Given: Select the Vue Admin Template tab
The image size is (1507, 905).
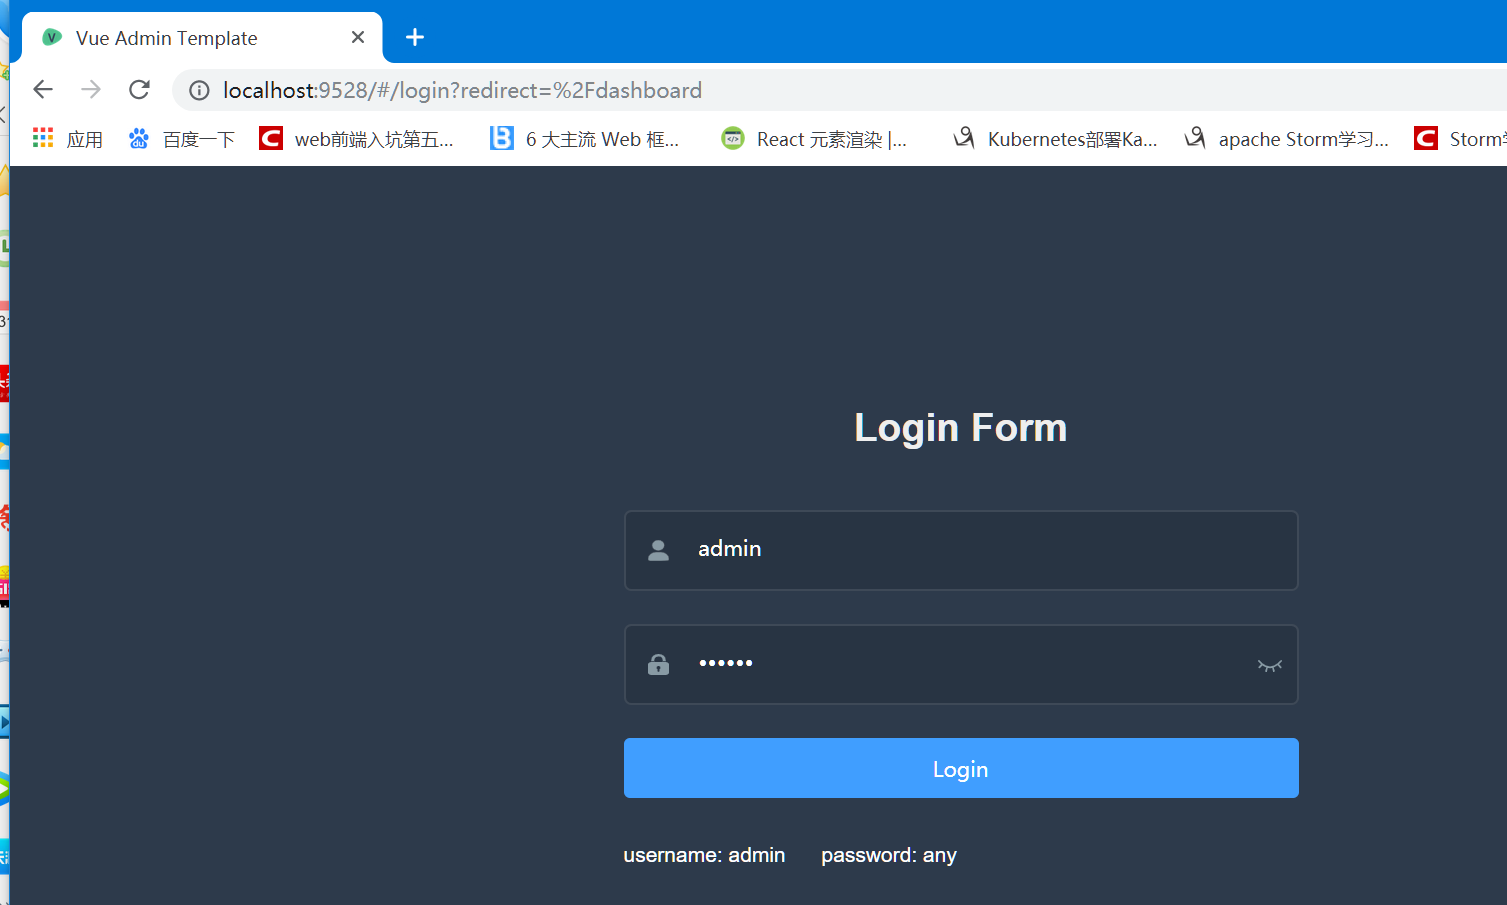Looking at the screenshot, I should pos(202,38).
